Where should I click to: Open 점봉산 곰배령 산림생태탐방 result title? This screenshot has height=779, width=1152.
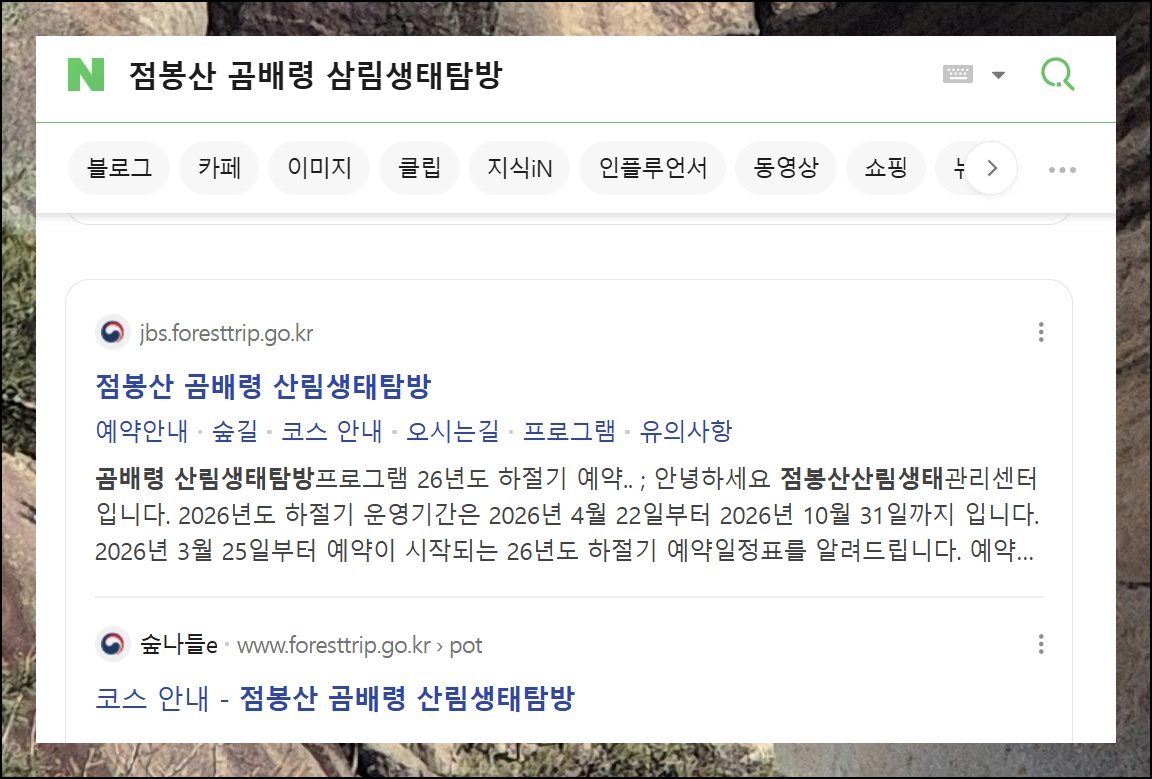[x=263, y=386]
